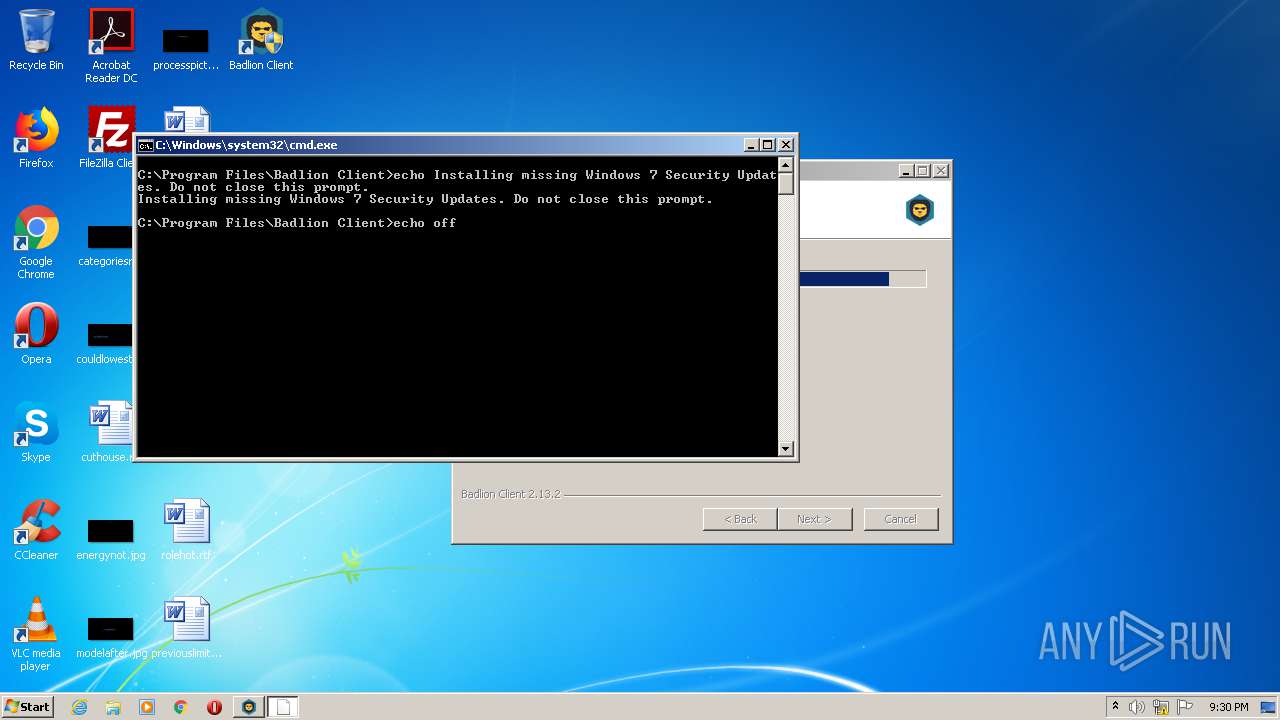Click the cmd scrollbar thumb
Screen dimensions: 1280x720
pyautogui.click(x=786, y=184)
